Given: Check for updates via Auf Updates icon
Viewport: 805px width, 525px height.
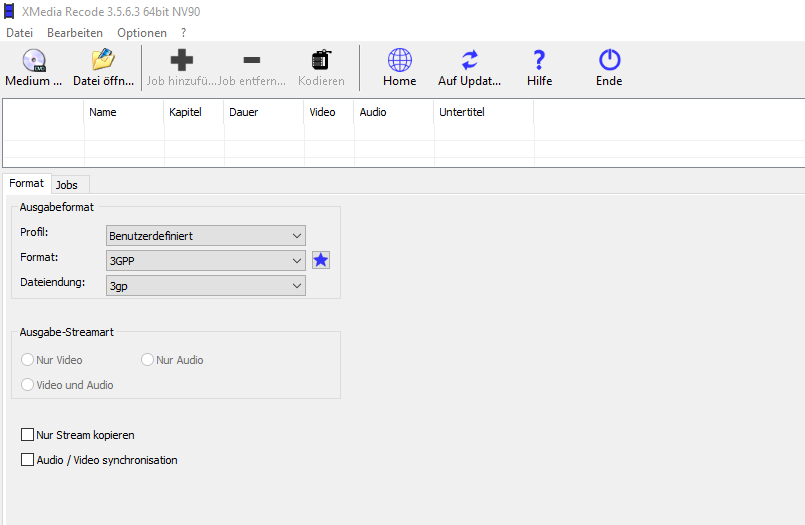Looking at the screenshot, I should click(x=469, y=61).
